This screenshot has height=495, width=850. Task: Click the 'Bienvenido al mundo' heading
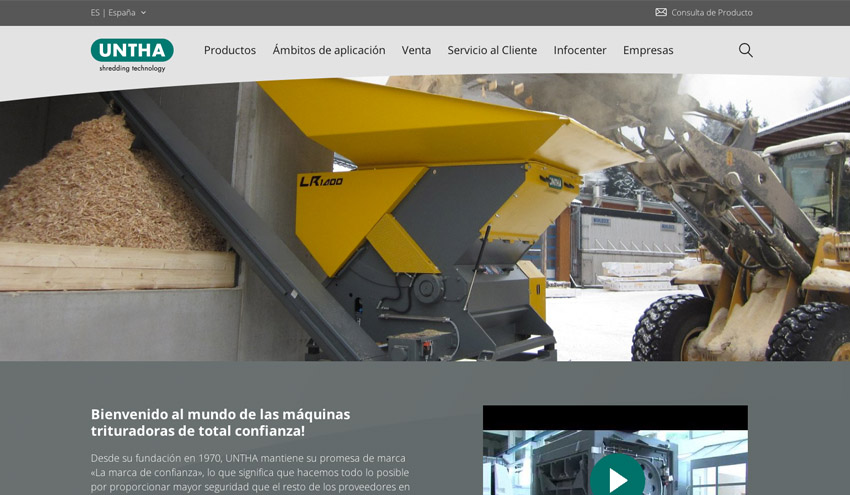[221, 422]
